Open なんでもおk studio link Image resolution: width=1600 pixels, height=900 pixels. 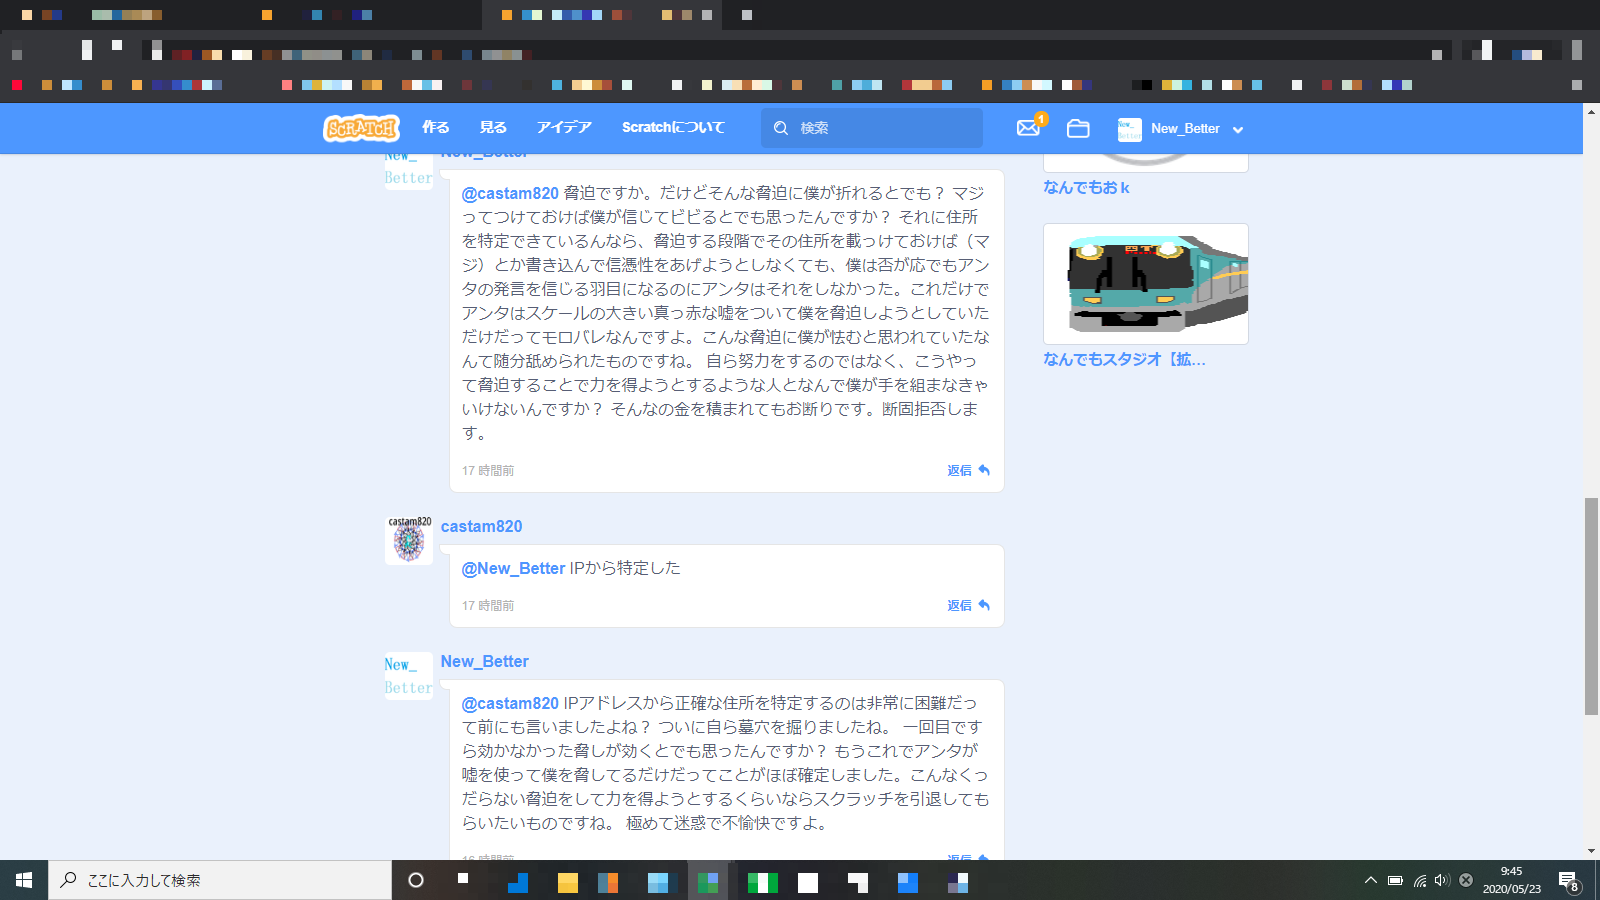tap(1086, 187)
